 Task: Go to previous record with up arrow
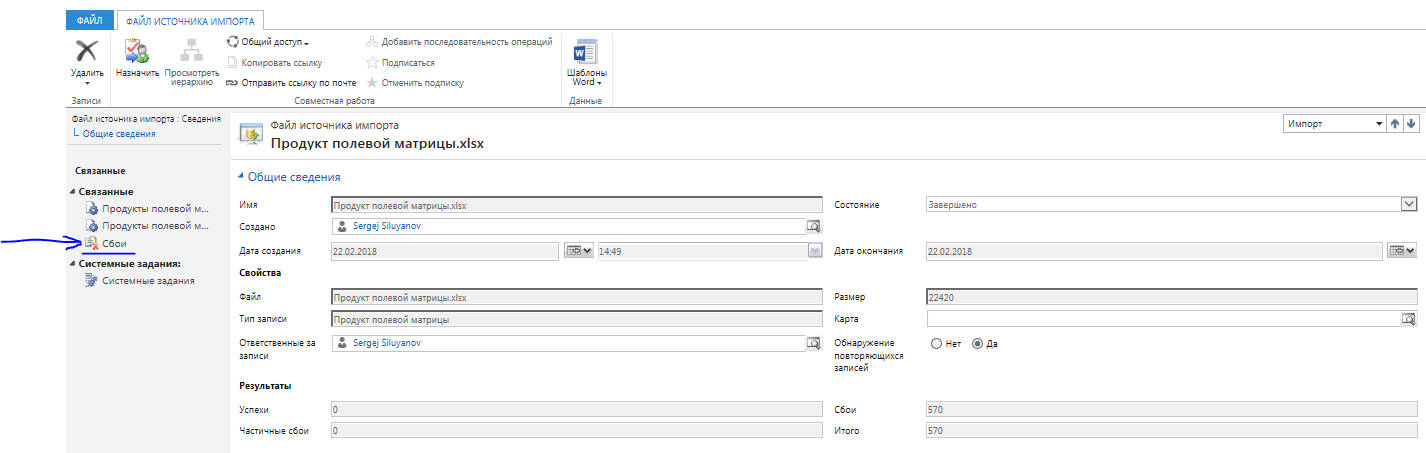1395,124
